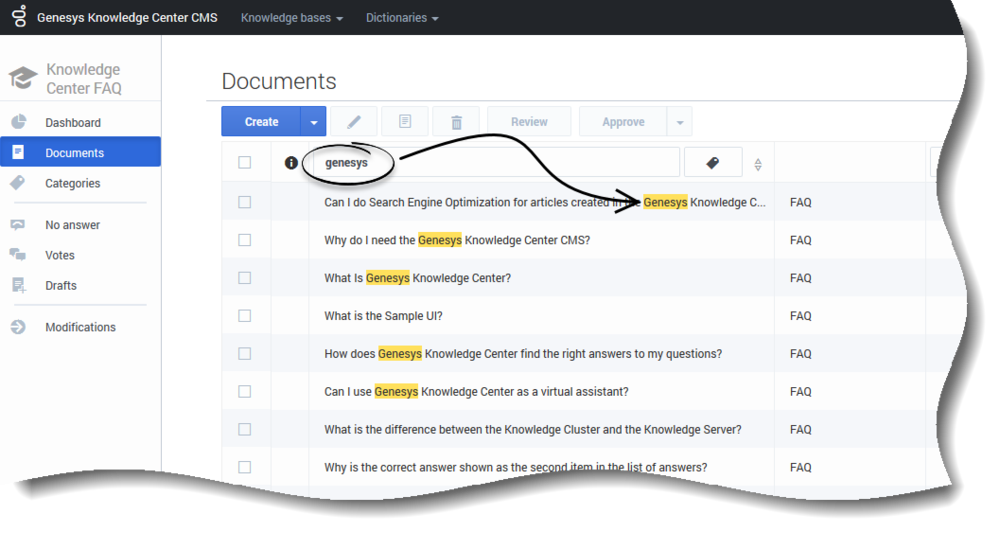Screen dimensions: 1000x533
Task: Check the box for 'What is the Sample UI?' row
Action: [245, 316]
